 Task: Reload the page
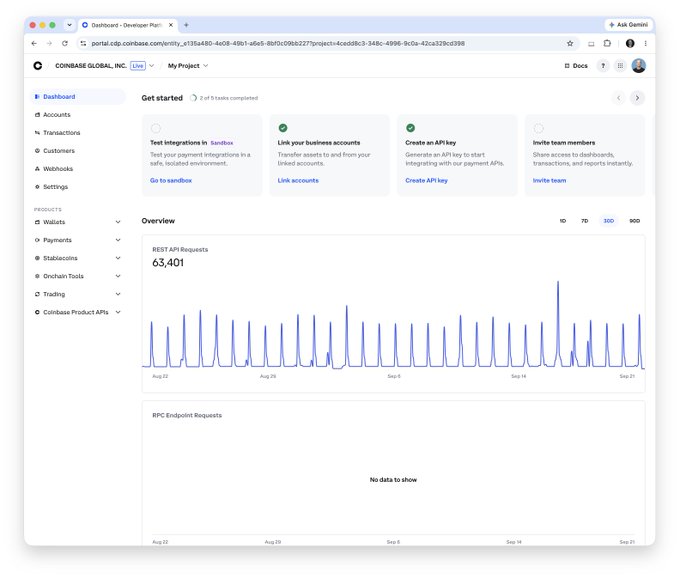[x=65, y=43]
